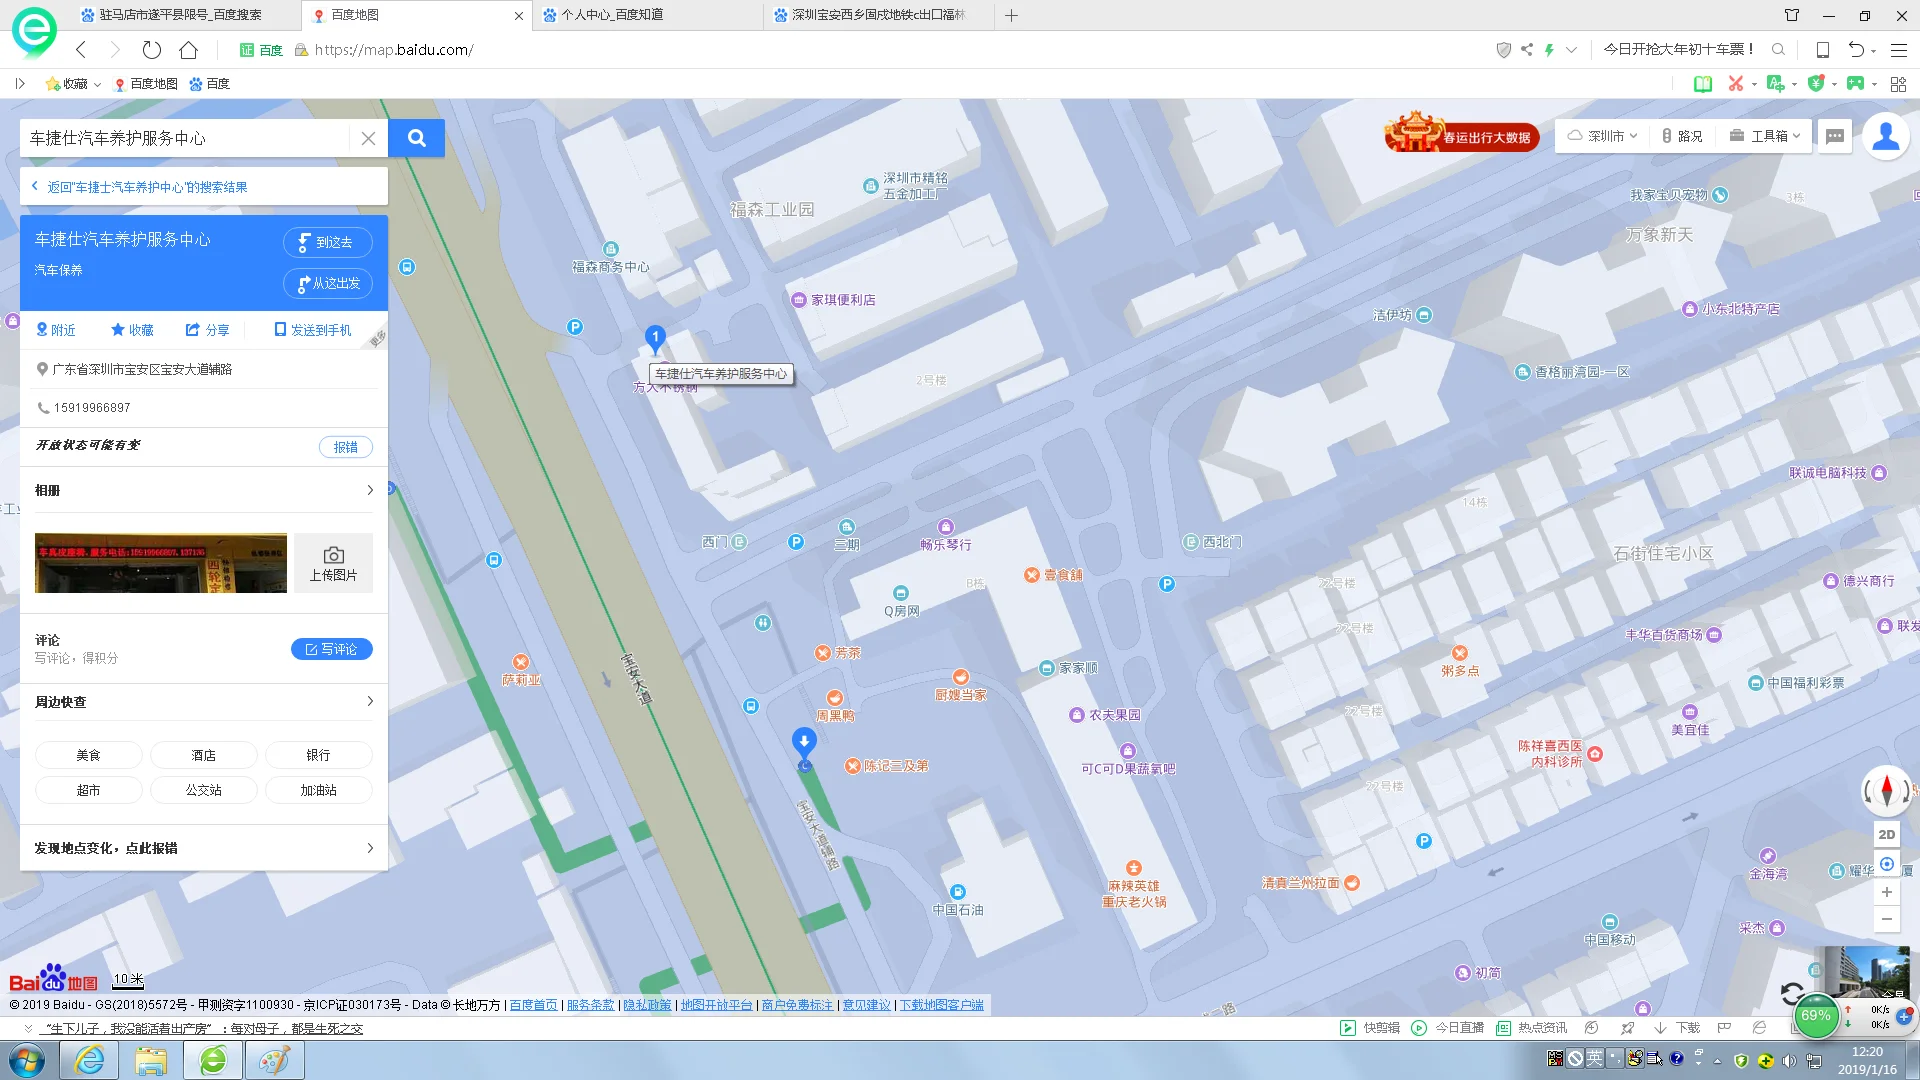The width and height of the screenshot is (1920, 1080).
Task: Zoom out with the minus button
Action: [1886, 919]
